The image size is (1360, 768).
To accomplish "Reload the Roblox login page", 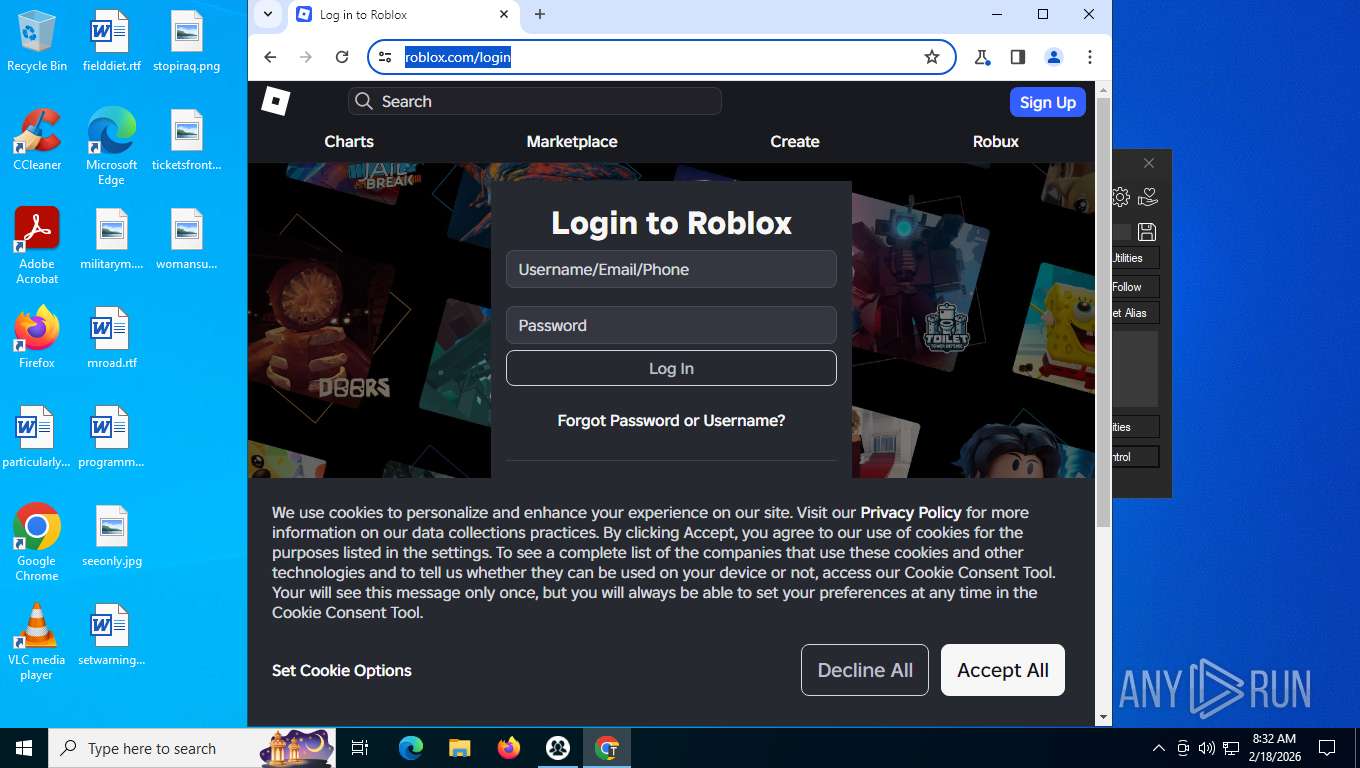I will click(342, 57).
